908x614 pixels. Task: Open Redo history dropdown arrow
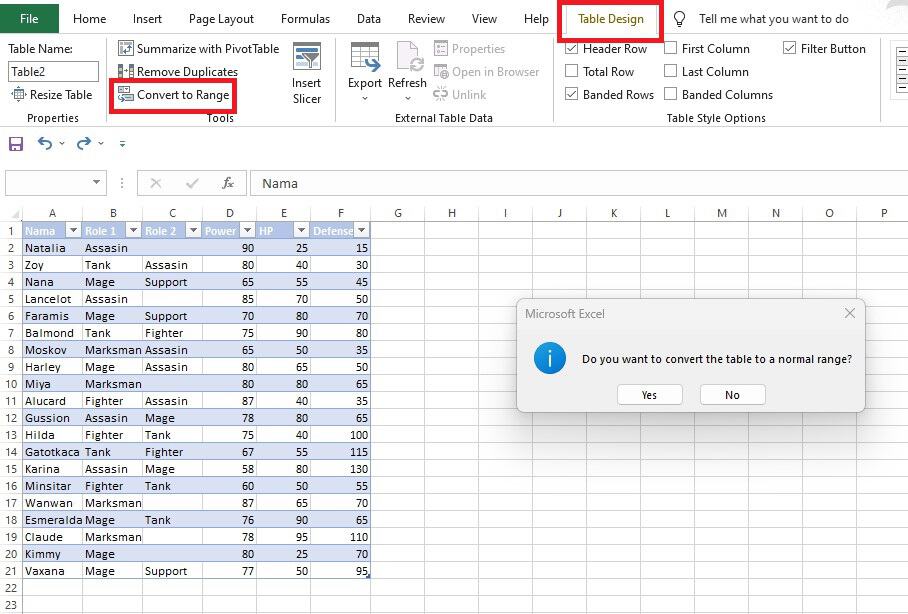(101, 143)
